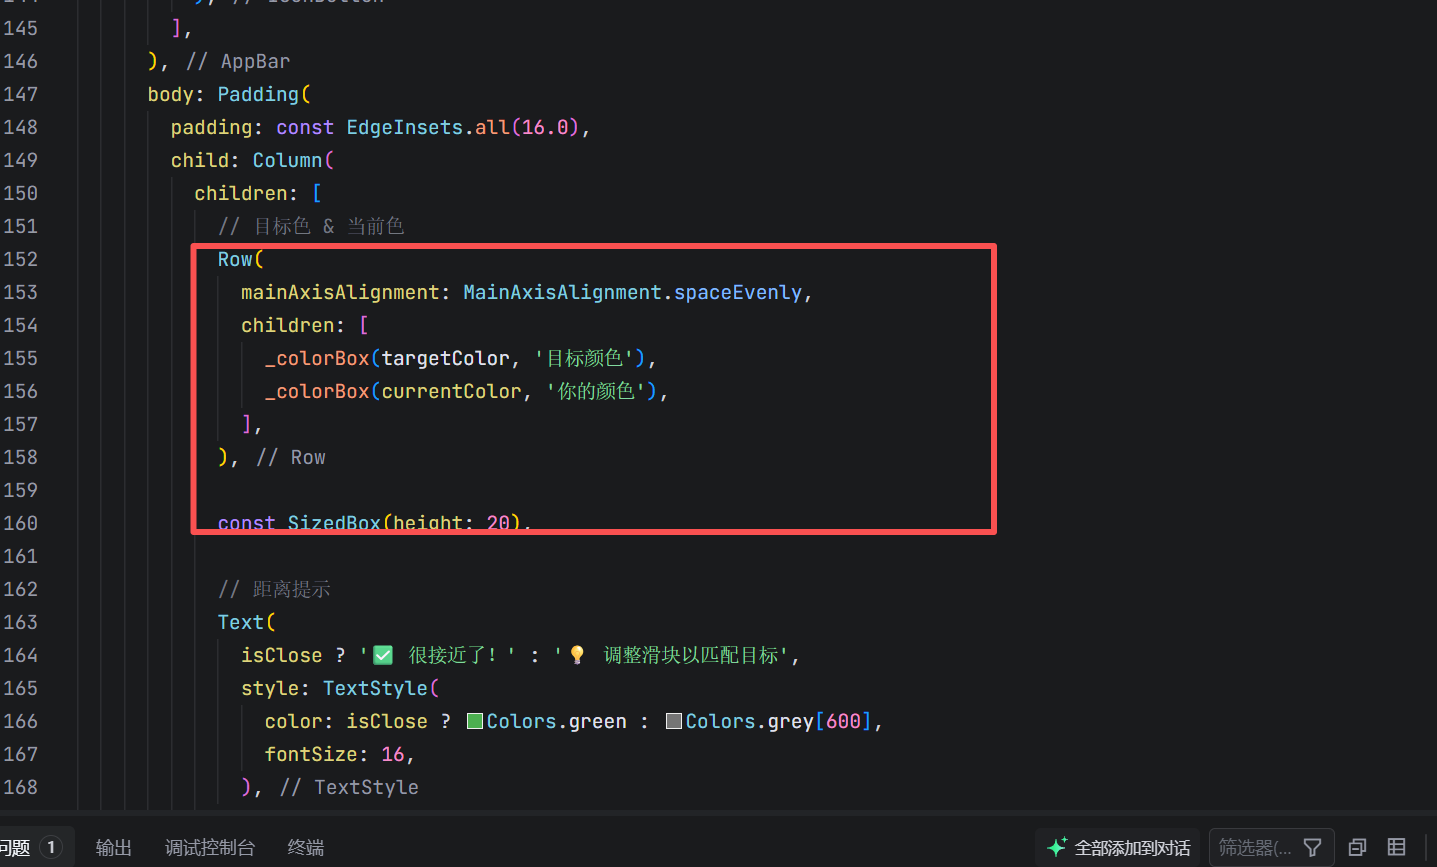
Task: Place cursor on the Padding widget name
Action: click(258, 94)
